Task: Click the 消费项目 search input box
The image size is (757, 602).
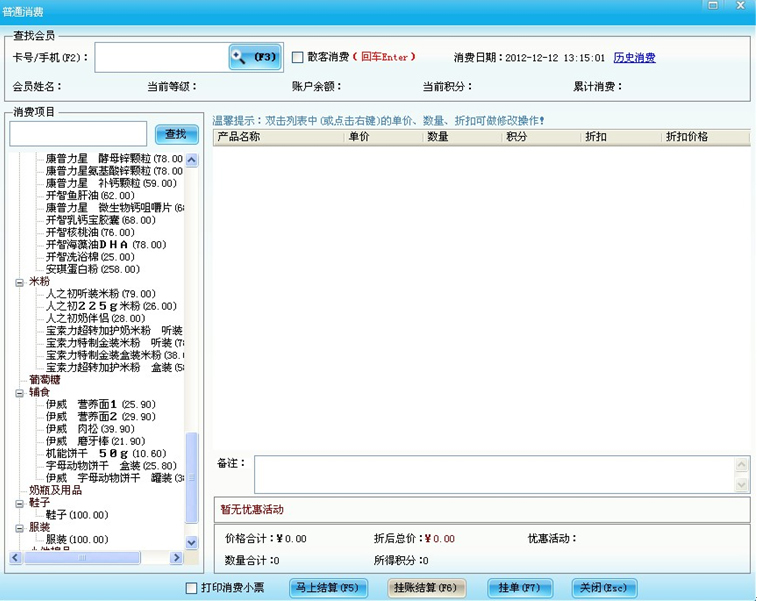Action: 78,134
